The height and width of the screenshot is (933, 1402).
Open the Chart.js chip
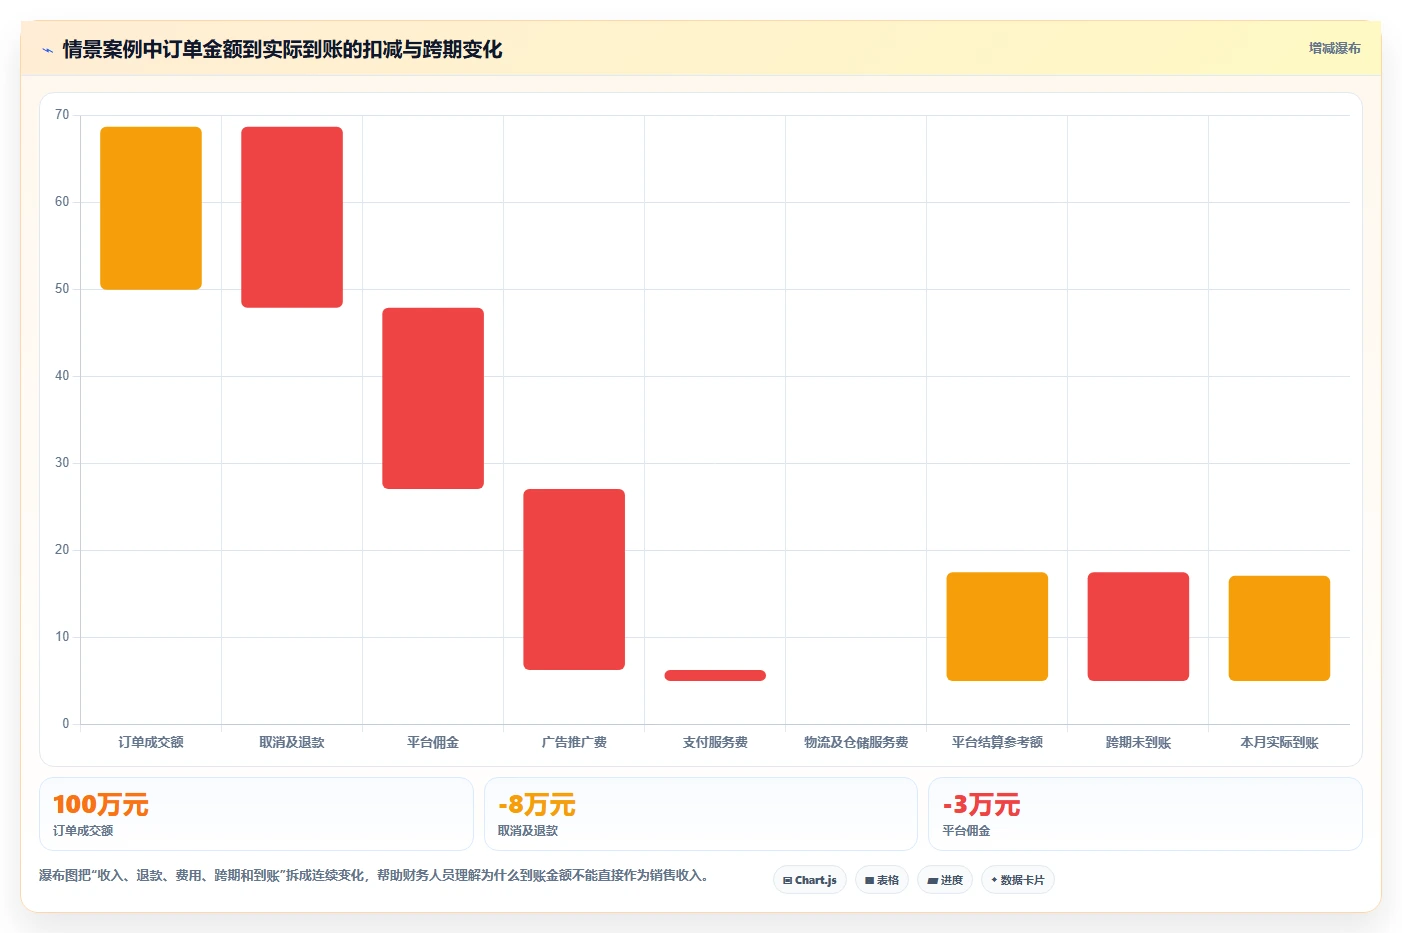[x=810, y=880]
